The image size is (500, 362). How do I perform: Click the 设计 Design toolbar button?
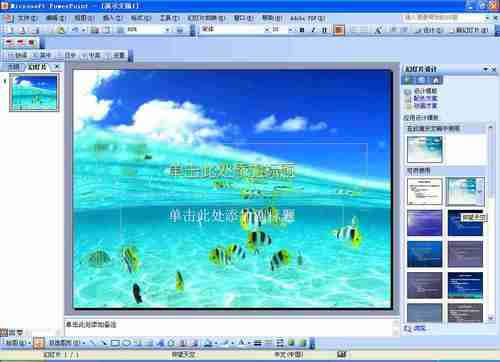pyautogui.click(x=430, y=30)
